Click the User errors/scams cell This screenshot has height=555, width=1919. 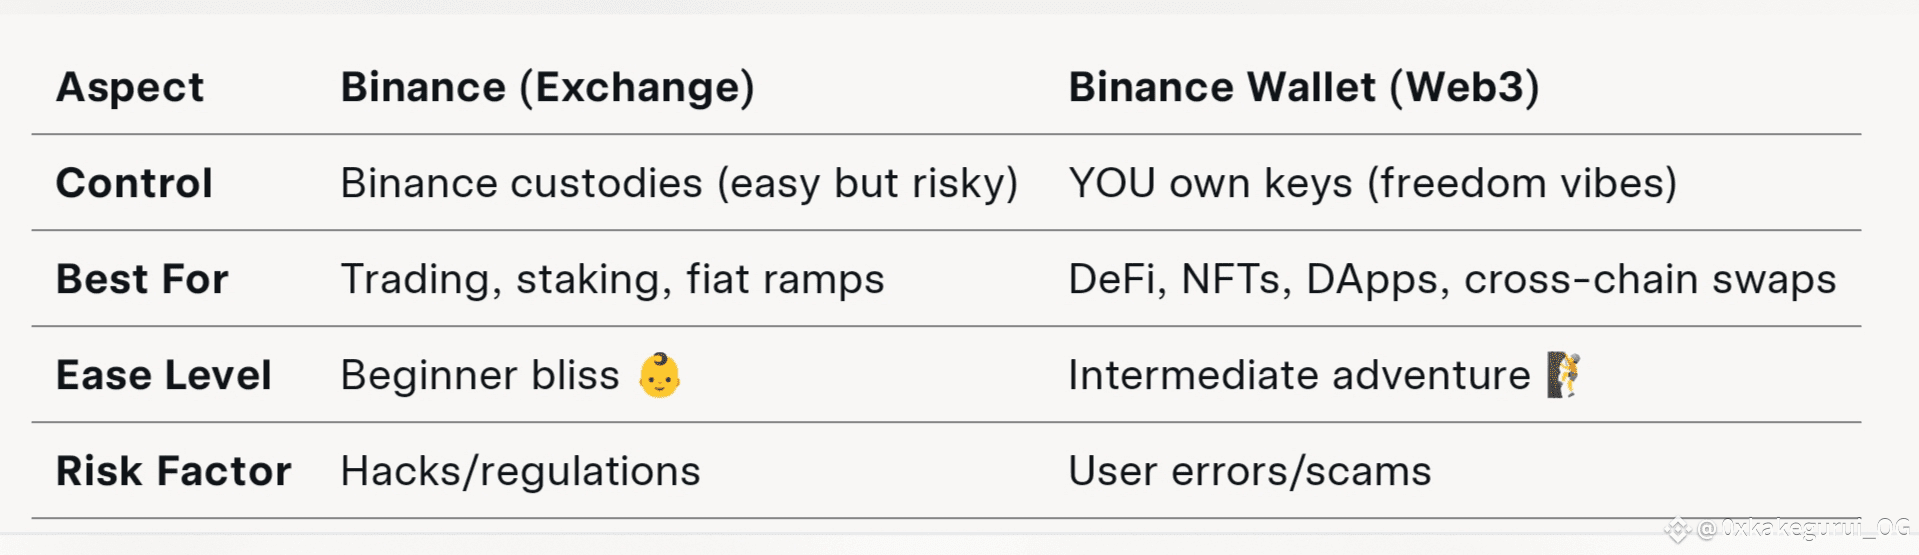[x=1250, y=472]
